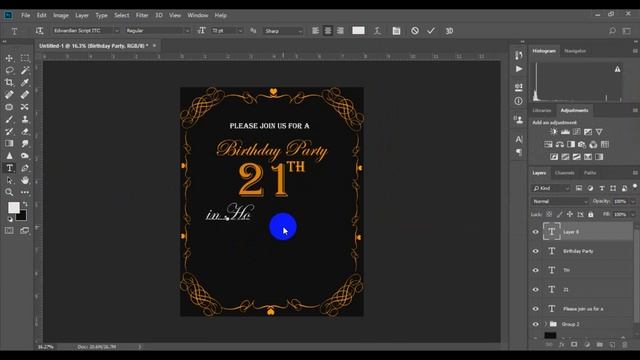This screenshot has width=640, height=360.
Task: Open the workspace switcher icon
Action: tap(627, 31)
